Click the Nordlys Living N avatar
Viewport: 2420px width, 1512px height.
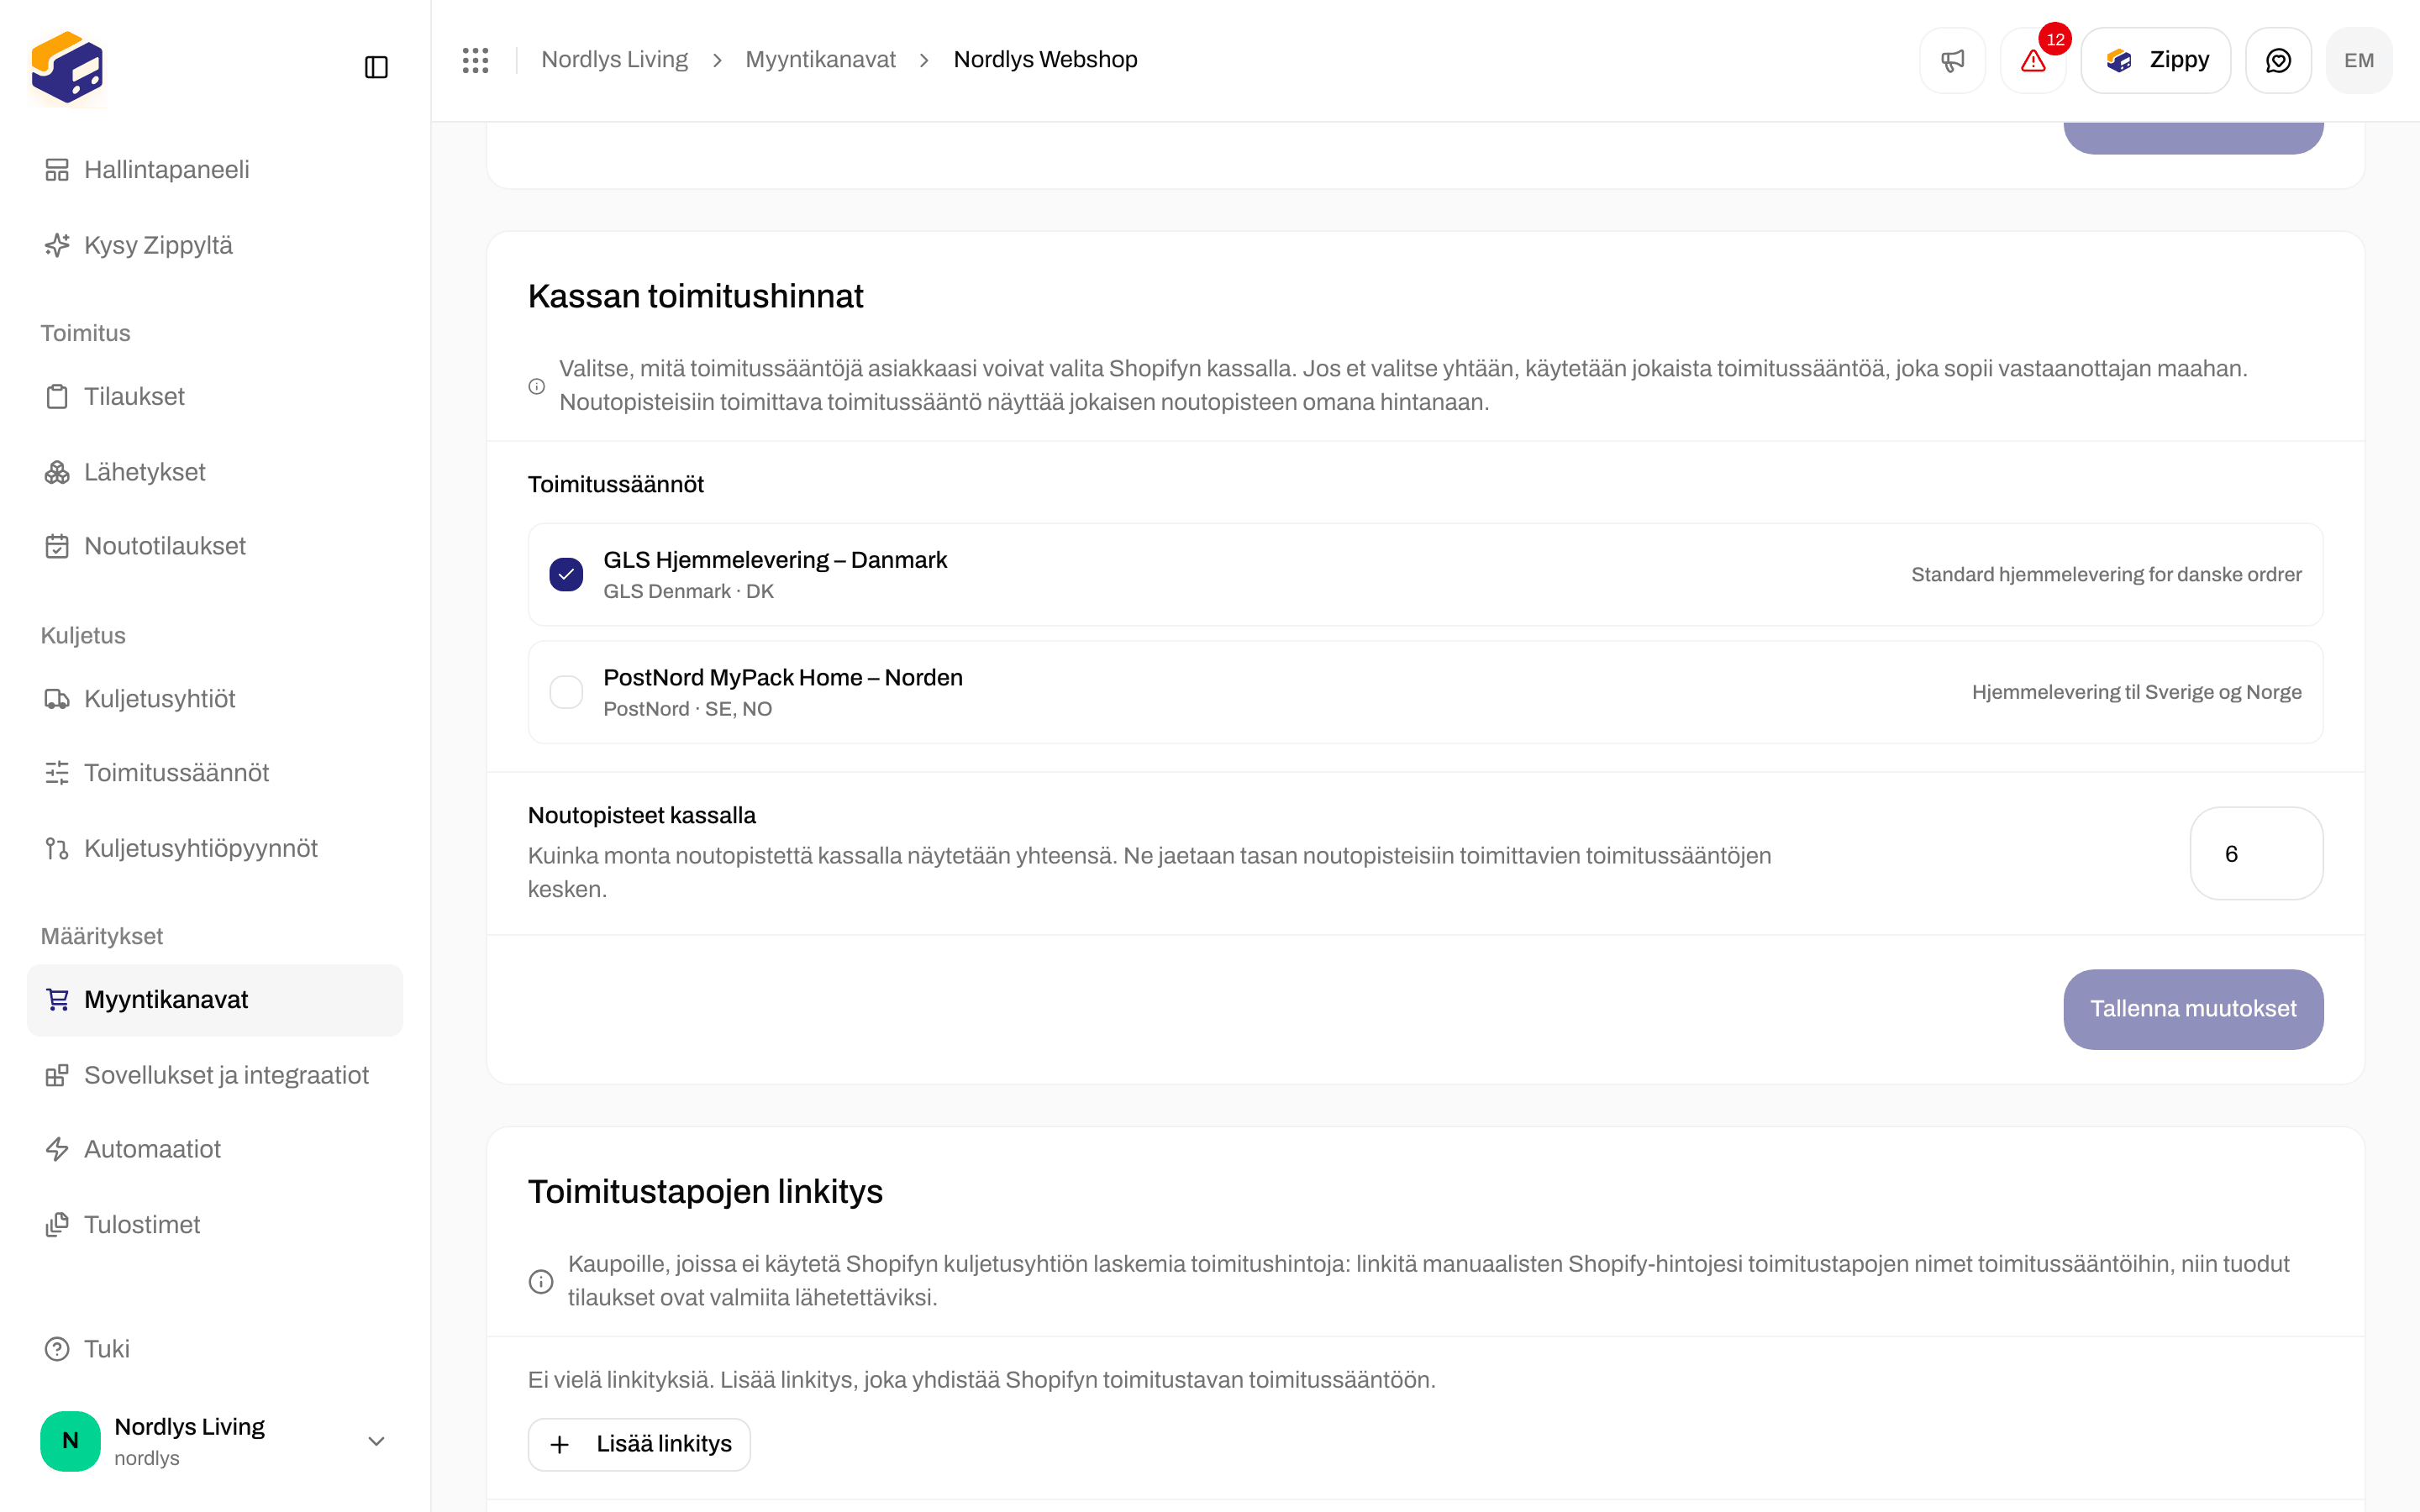click(70, 1441)
